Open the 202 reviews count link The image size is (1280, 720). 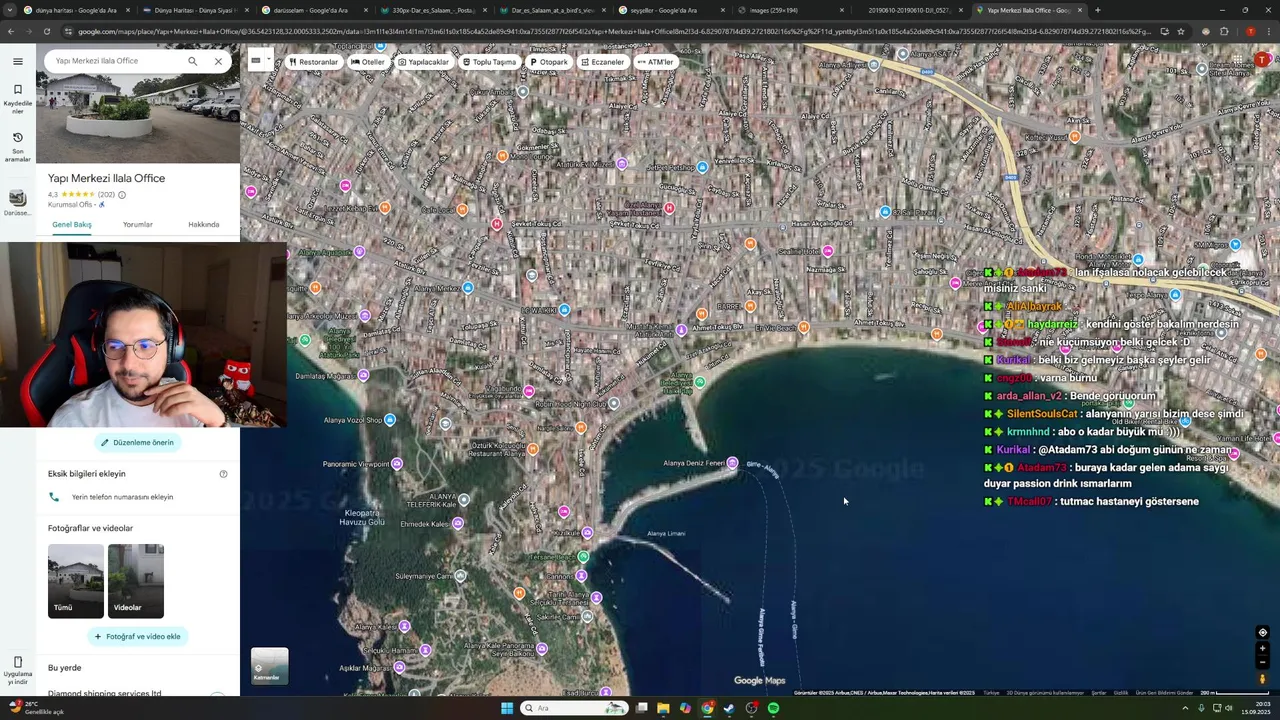pyautogui.click(x=106, y=195)
